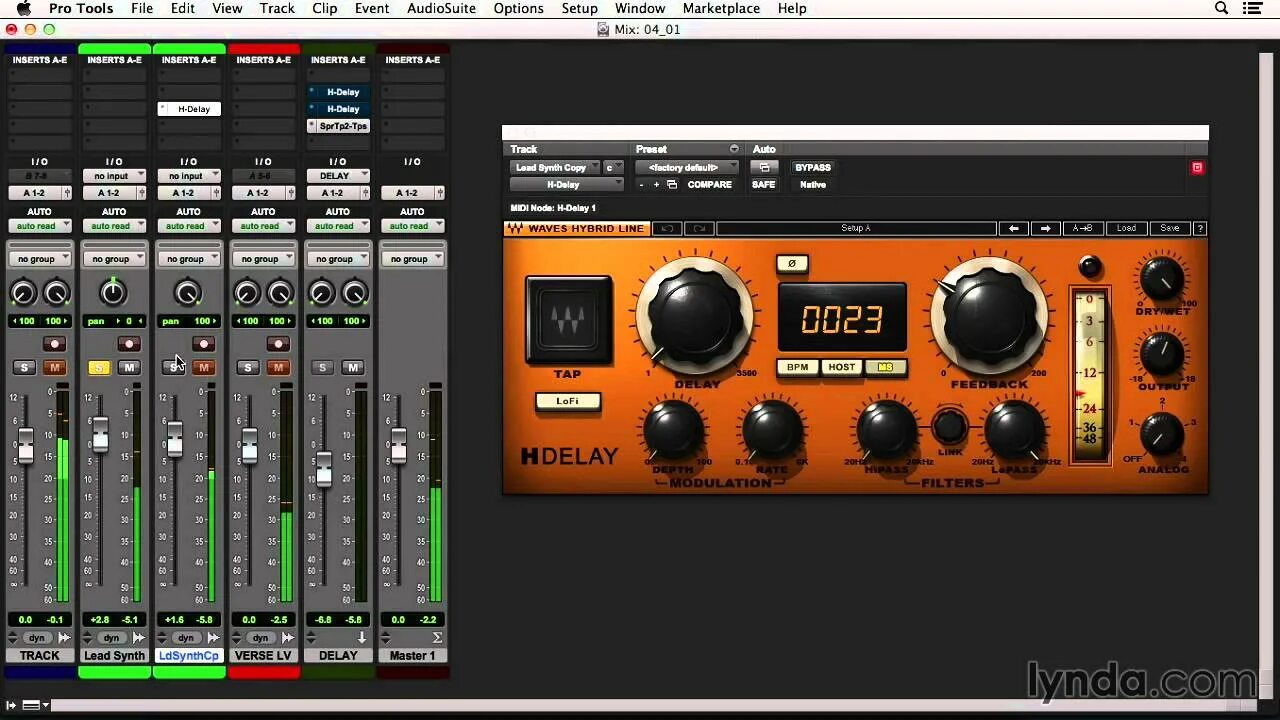Open the Apple menu
The image size is (1280, 720).
[x=24, y=8]
